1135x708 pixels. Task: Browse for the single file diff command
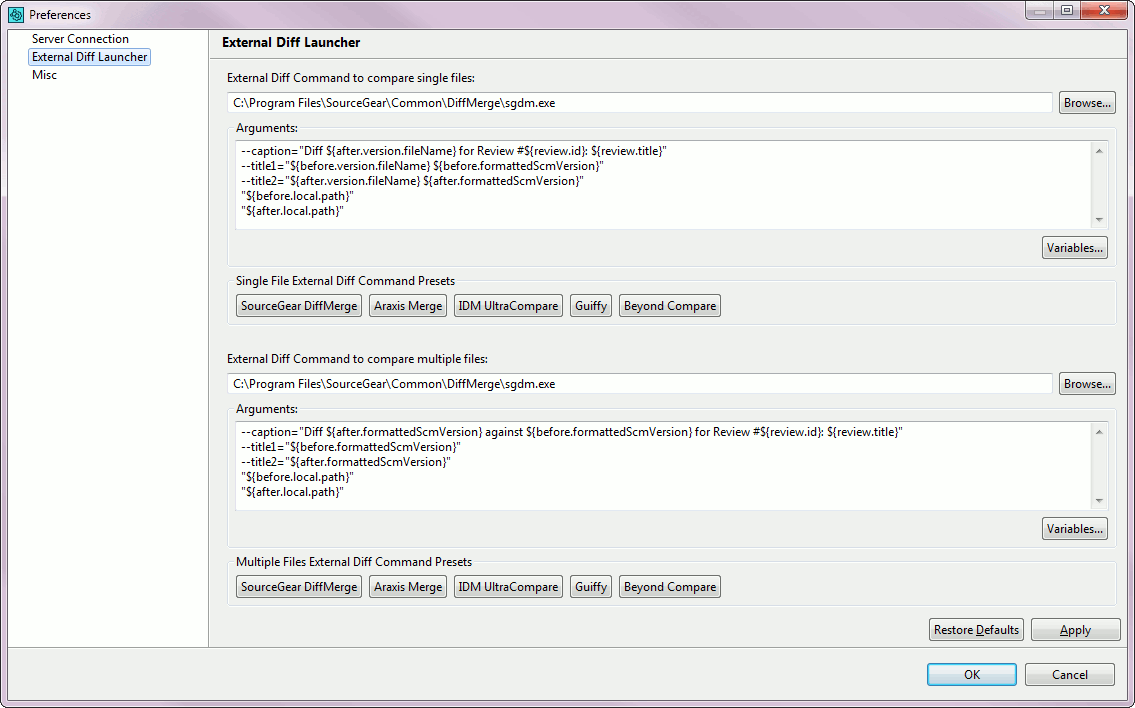coord(1086,102)
